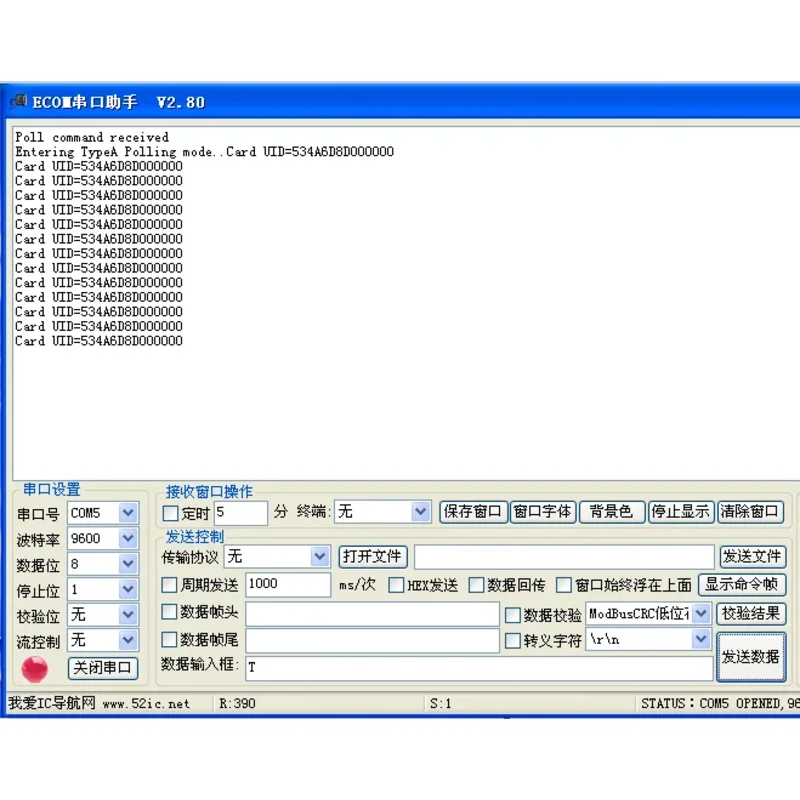
Task: Click the red port status indicator
Action: [x=35, y=669]
